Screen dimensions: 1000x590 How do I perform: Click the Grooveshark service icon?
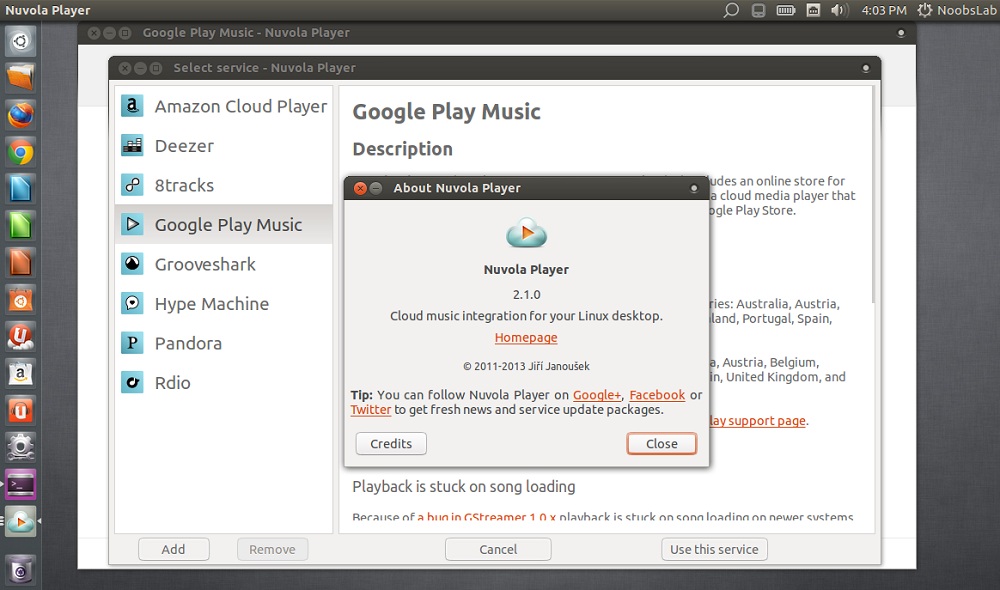click(132, 264)
